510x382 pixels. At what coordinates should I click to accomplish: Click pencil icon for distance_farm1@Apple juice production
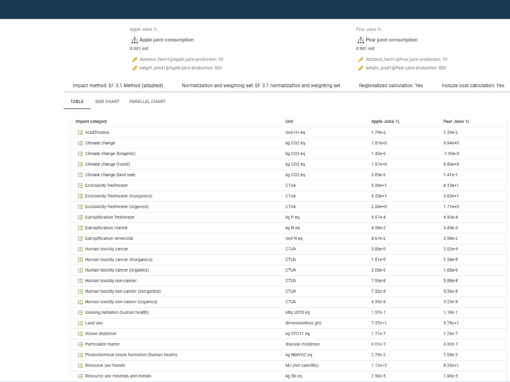pos(134,59)
